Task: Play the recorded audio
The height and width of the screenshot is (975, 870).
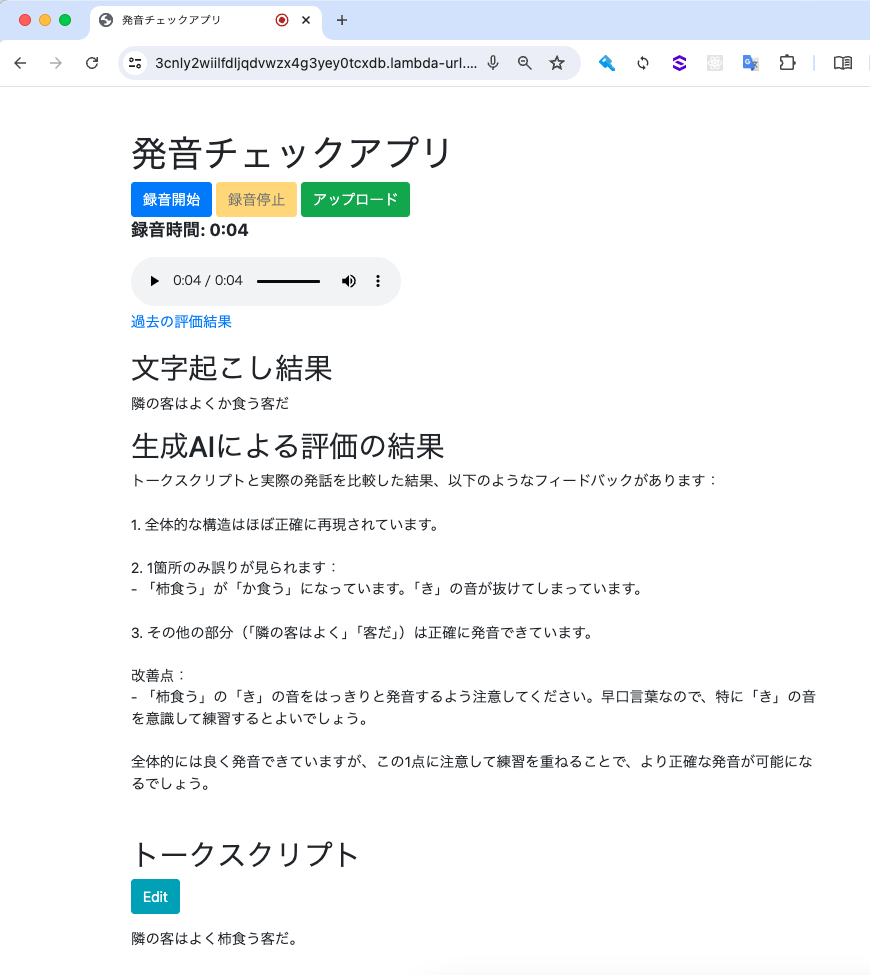Action: (x=154, y=281)
